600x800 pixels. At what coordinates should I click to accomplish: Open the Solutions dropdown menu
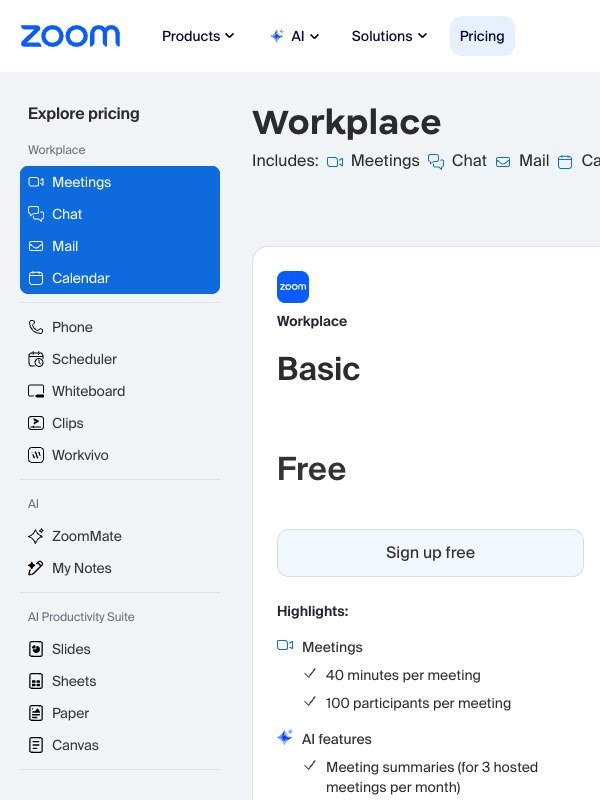[389, 36]
